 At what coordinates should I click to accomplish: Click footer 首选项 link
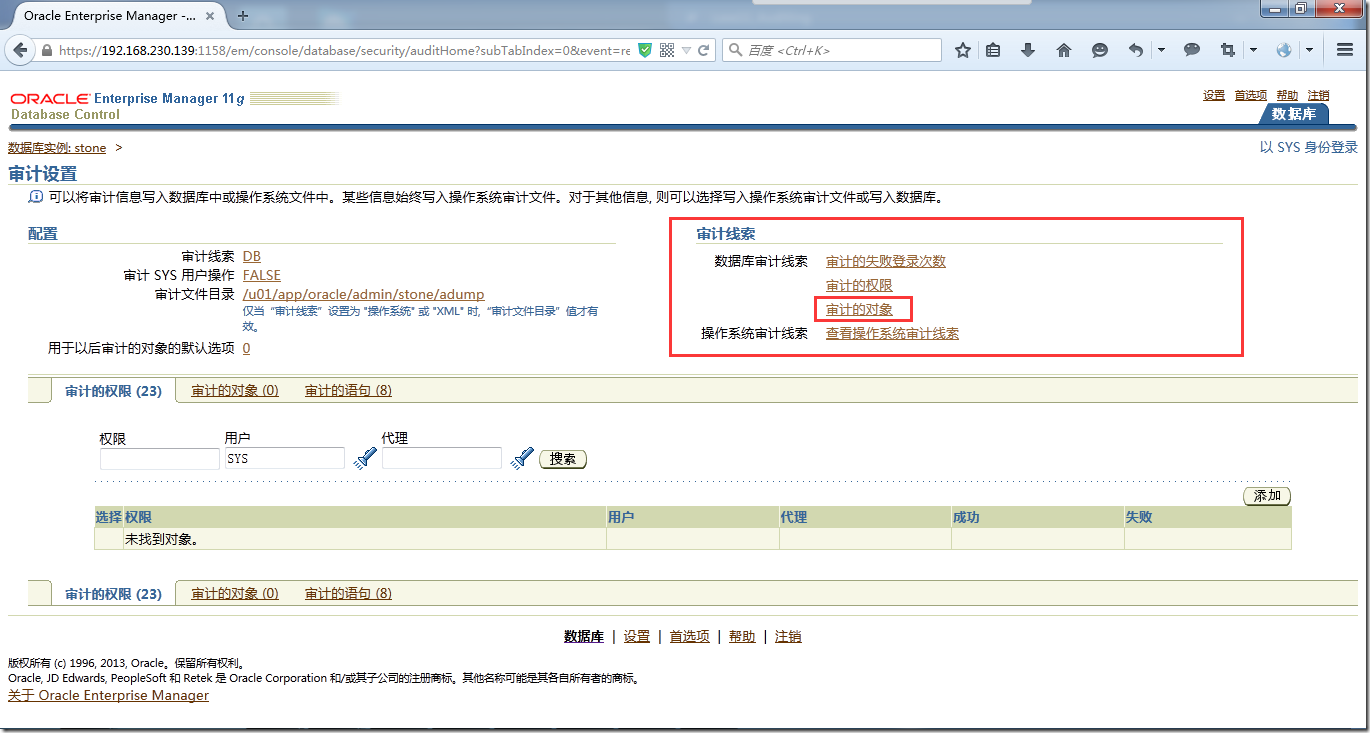(x=690, y=636)
